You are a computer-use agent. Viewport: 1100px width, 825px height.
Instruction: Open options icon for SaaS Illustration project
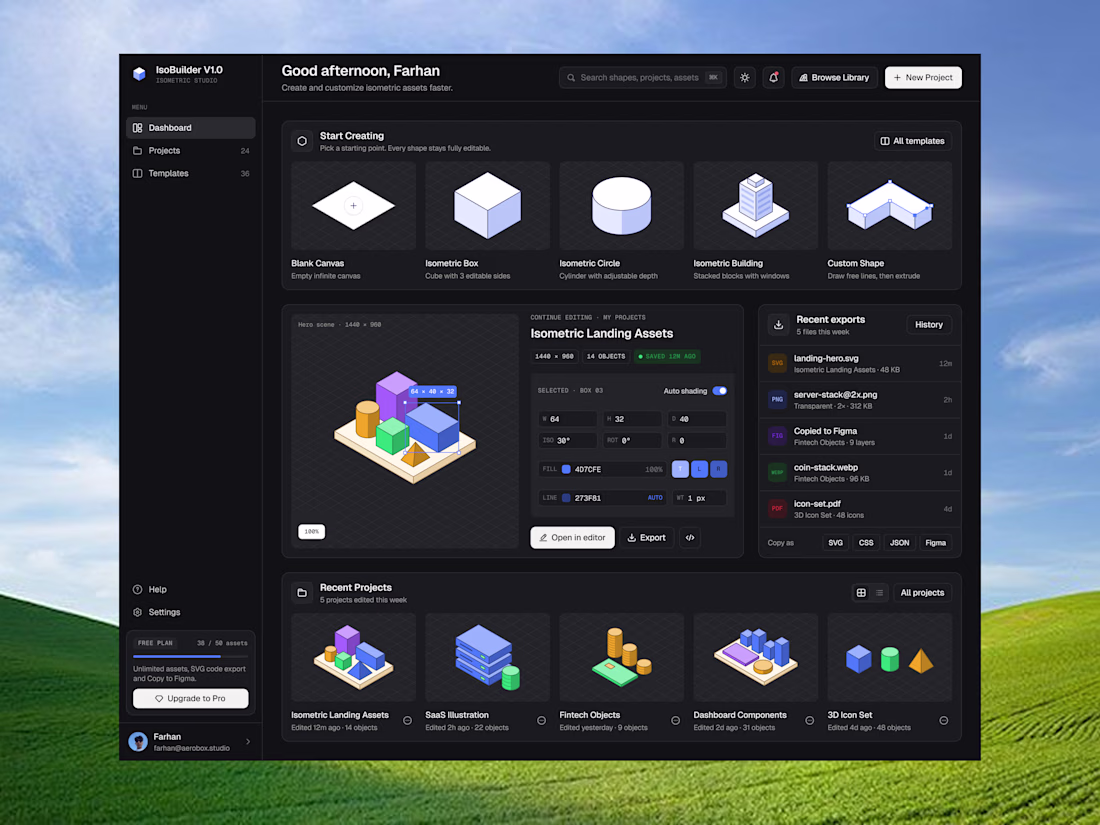tap(542, 720)
